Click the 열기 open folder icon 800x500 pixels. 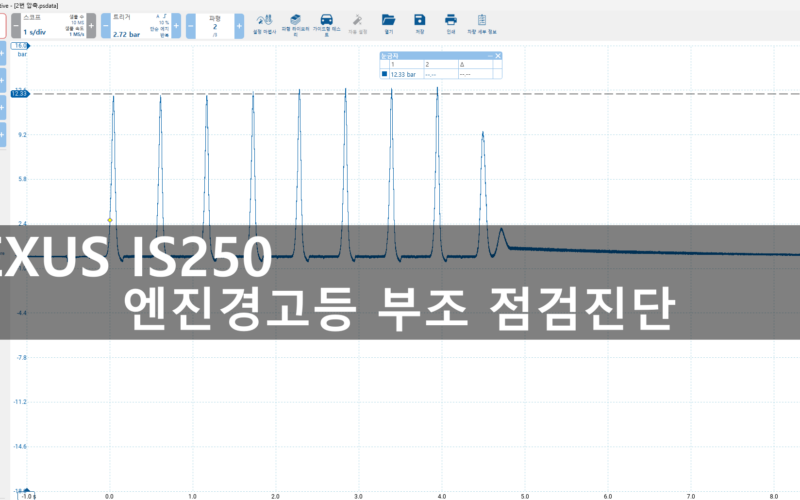tap(388, 22)
